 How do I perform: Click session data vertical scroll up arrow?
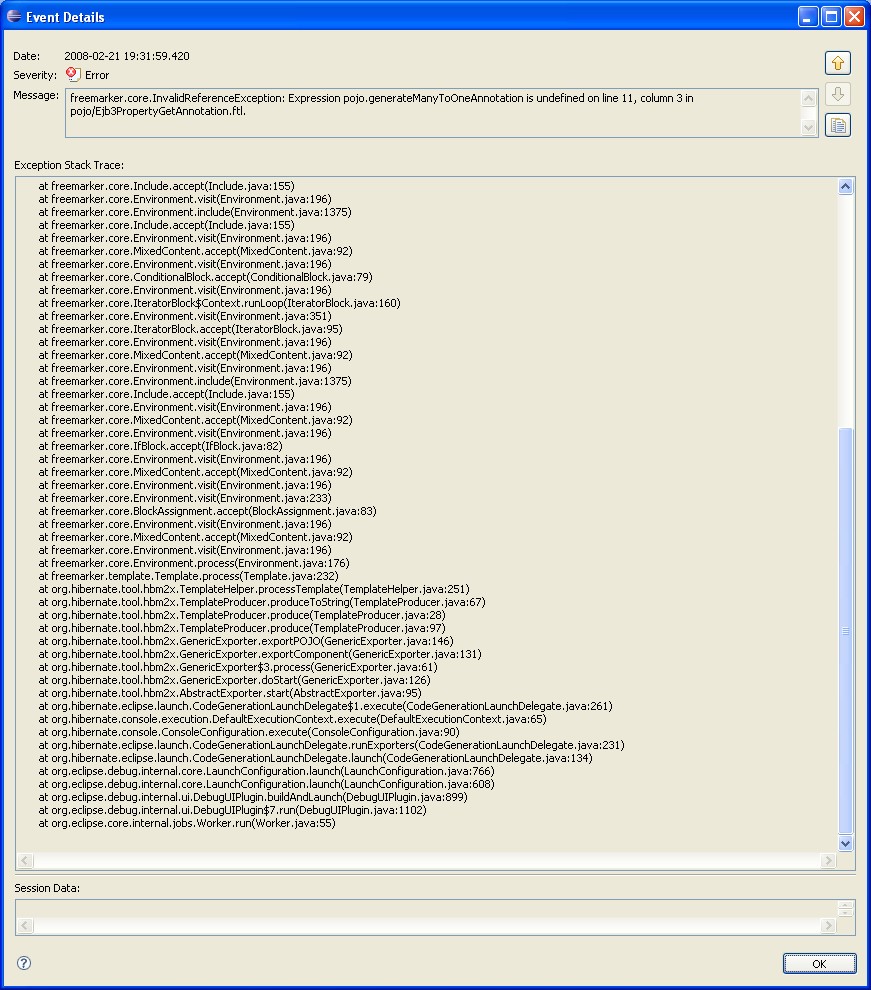click(x=845, y=905)
